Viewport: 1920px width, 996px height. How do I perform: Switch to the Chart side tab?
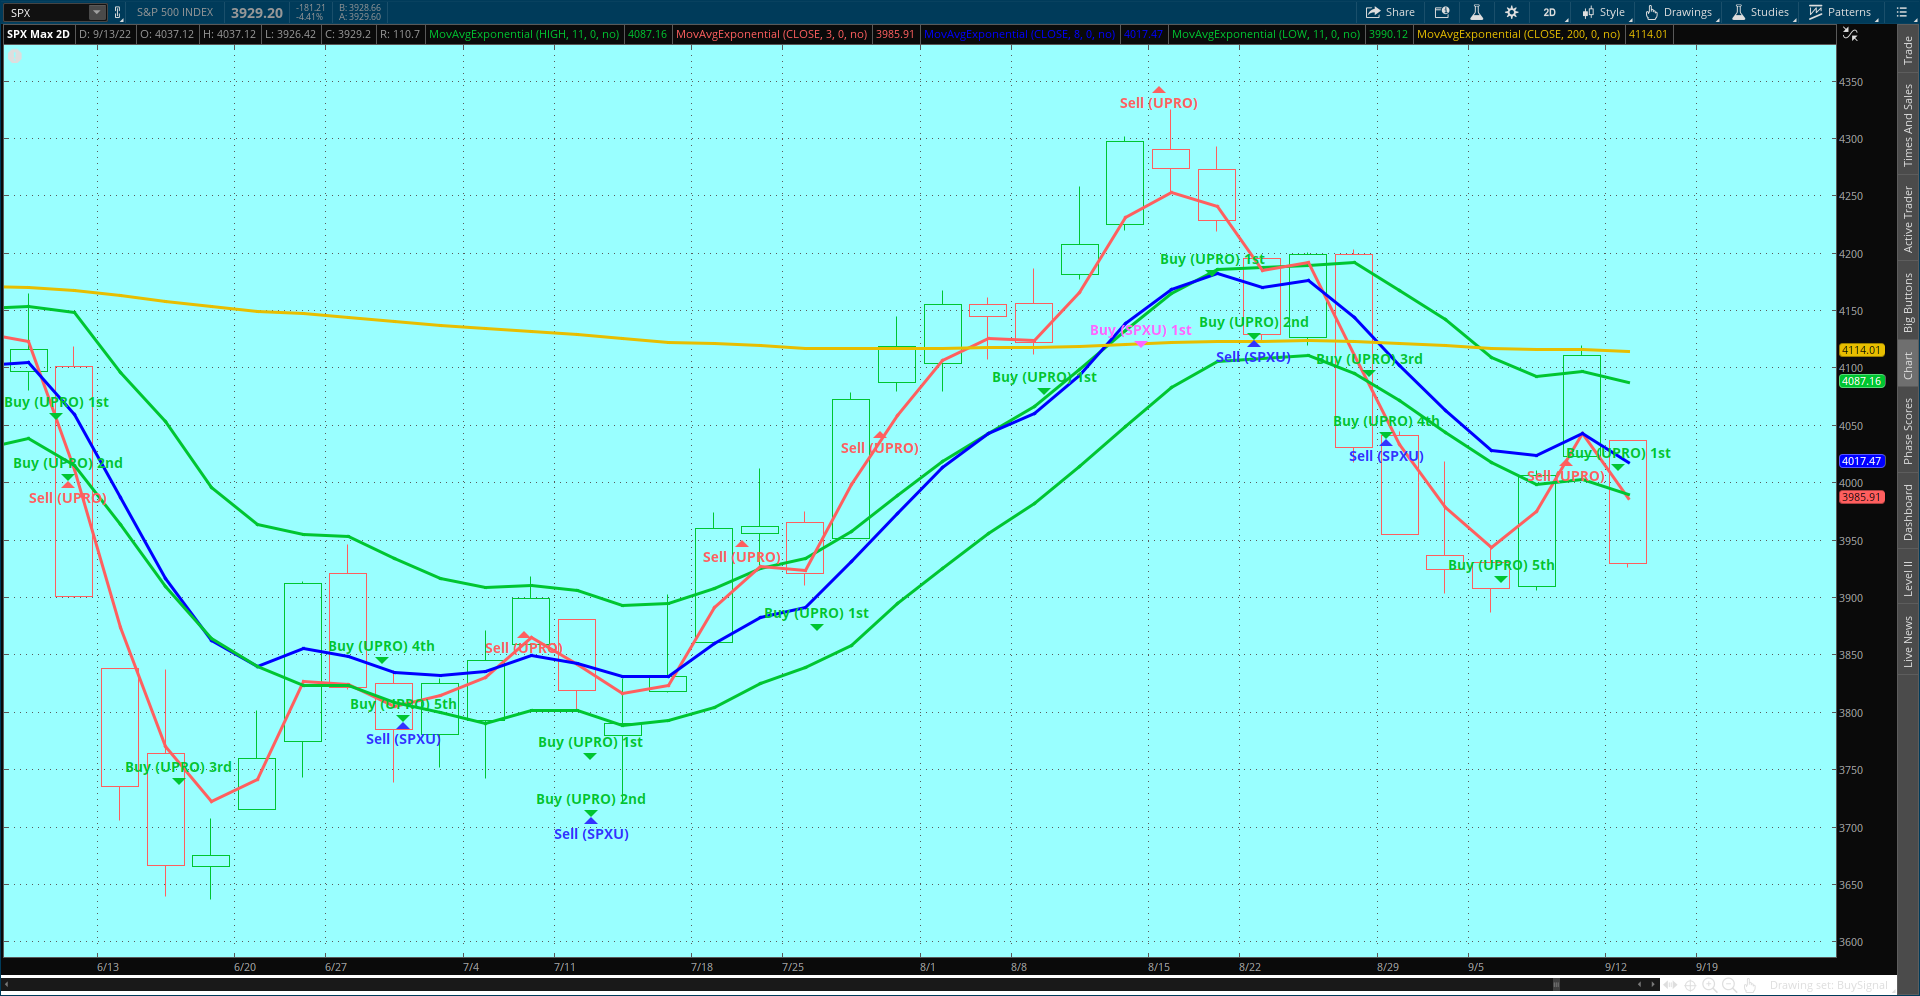pos(1908,365)
